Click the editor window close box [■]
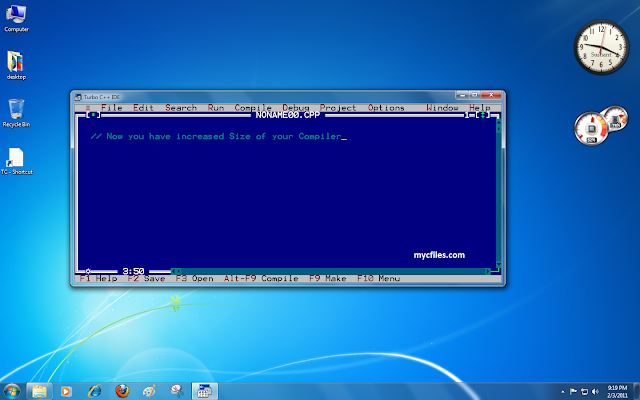Viewport: 640px width, 400px height. (93, 115)
